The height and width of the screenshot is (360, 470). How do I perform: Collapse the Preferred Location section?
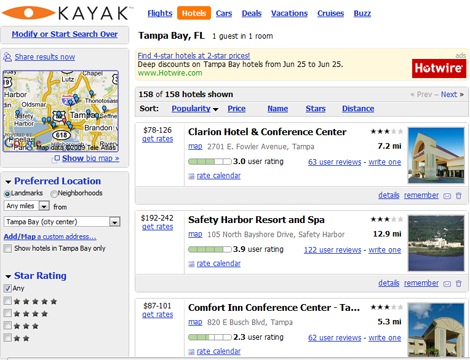click(x=8, y=182)
